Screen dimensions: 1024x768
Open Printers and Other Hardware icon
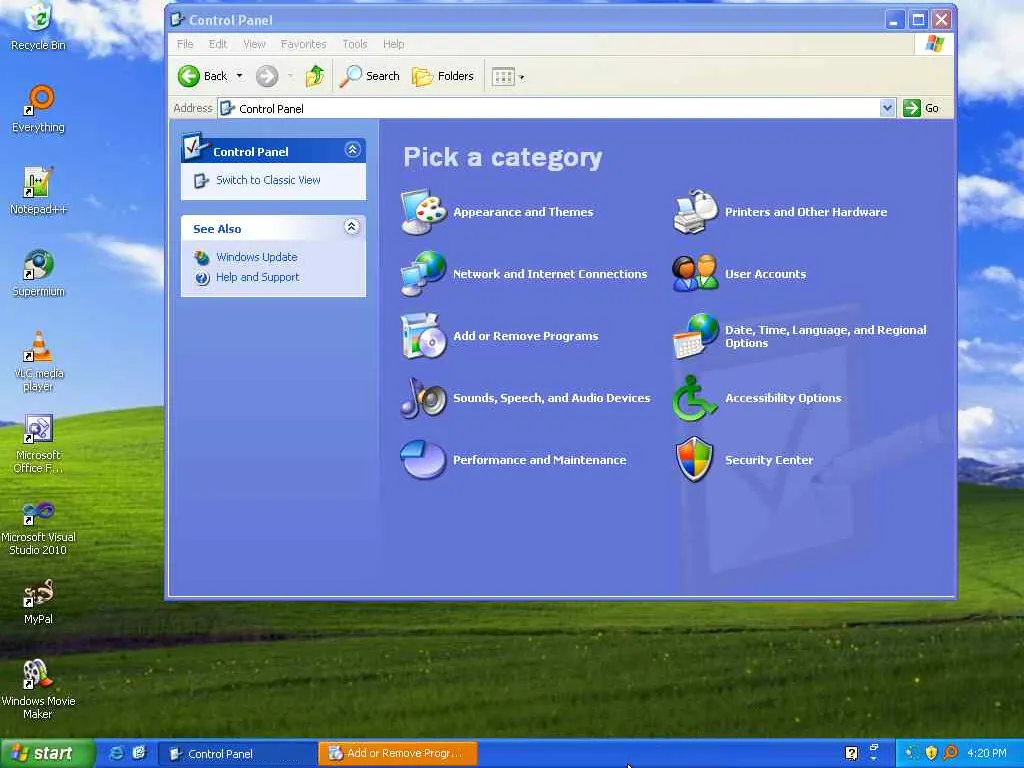695,212
